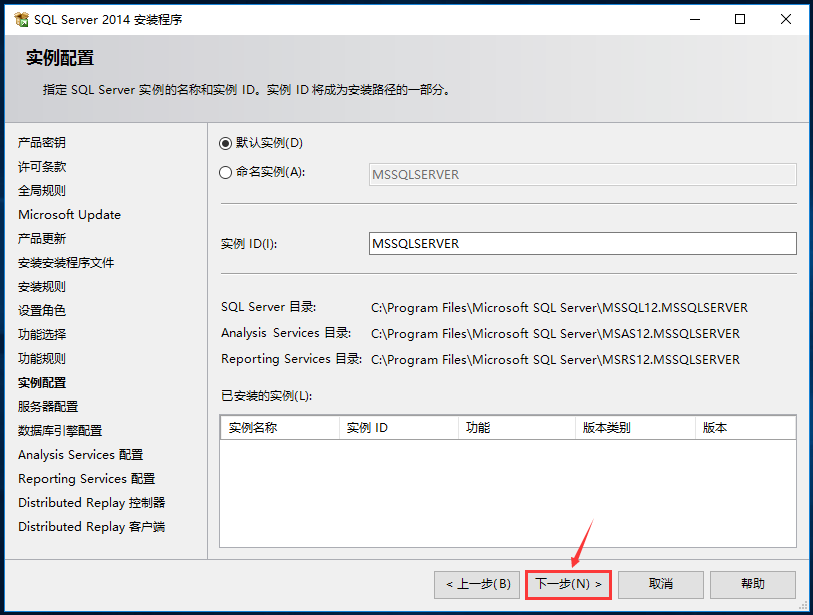813x615 pixels.
Task: Go to the Microsoft Update step
Action: (x=69, y=214)
